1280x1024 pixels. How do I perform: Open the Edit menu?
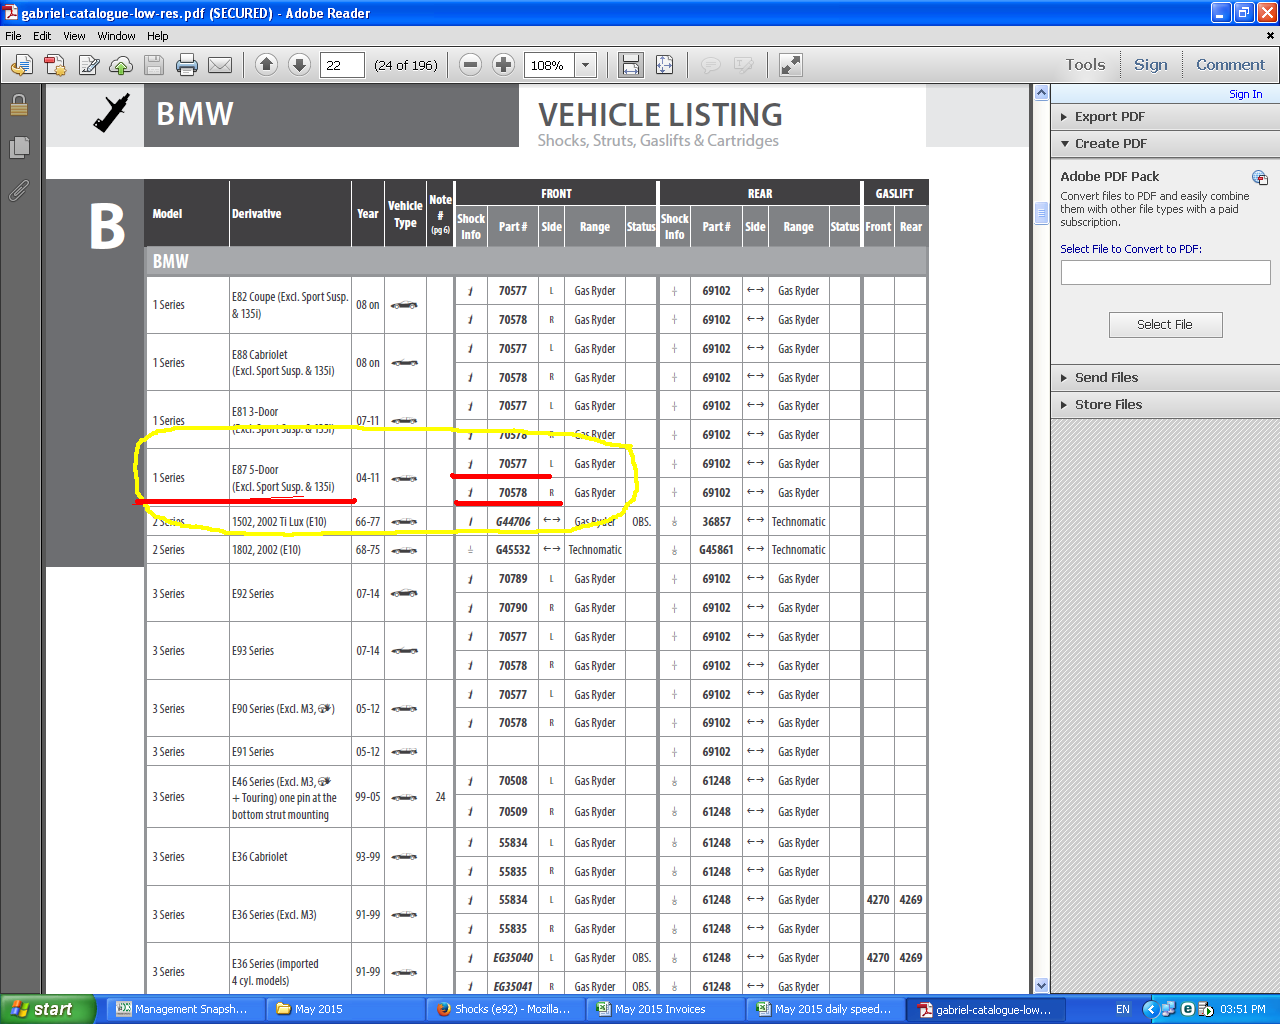click(x=42, y=36)
